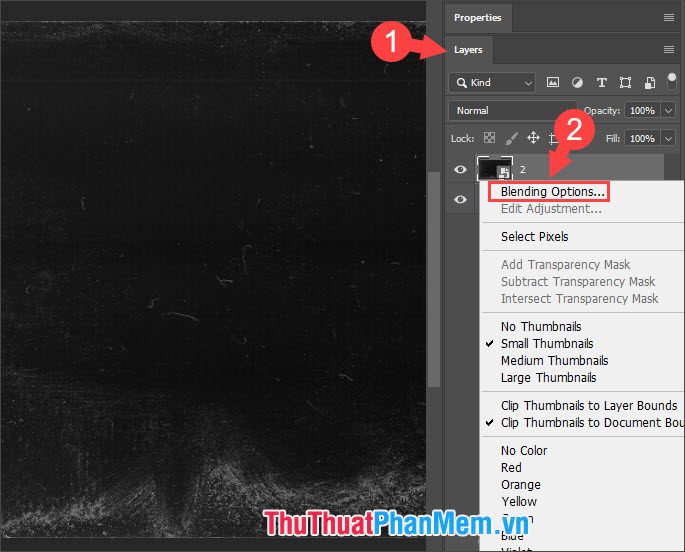Open the Kind filter dropdown
685x552 pixels.
[492, 83]
